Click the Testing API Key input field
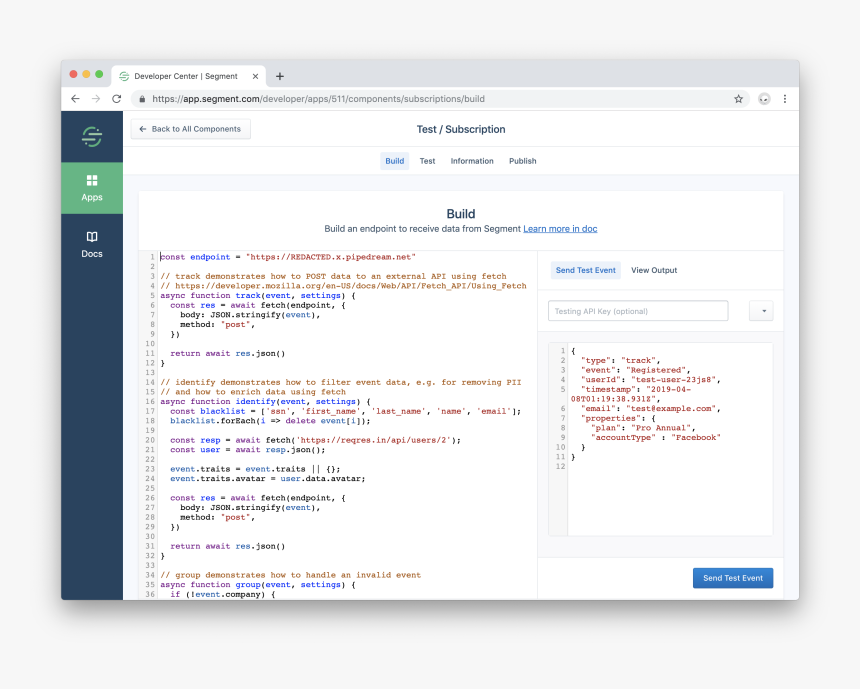Screen dimensions: 860x689 (638, 311)
